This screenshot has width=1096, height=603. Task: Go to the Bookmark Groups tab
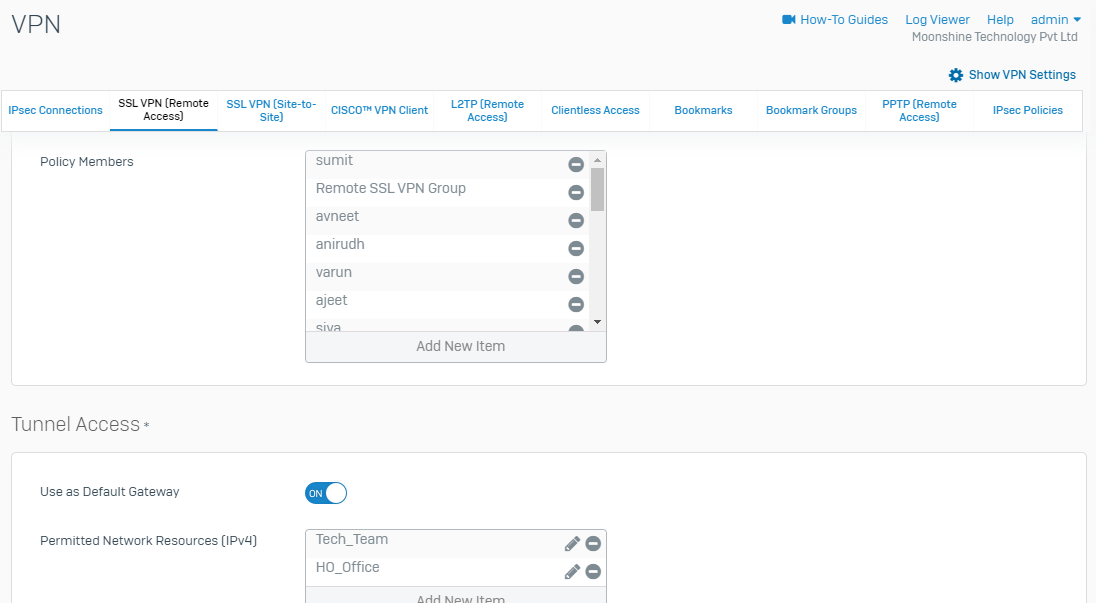[x=811, y=111]
